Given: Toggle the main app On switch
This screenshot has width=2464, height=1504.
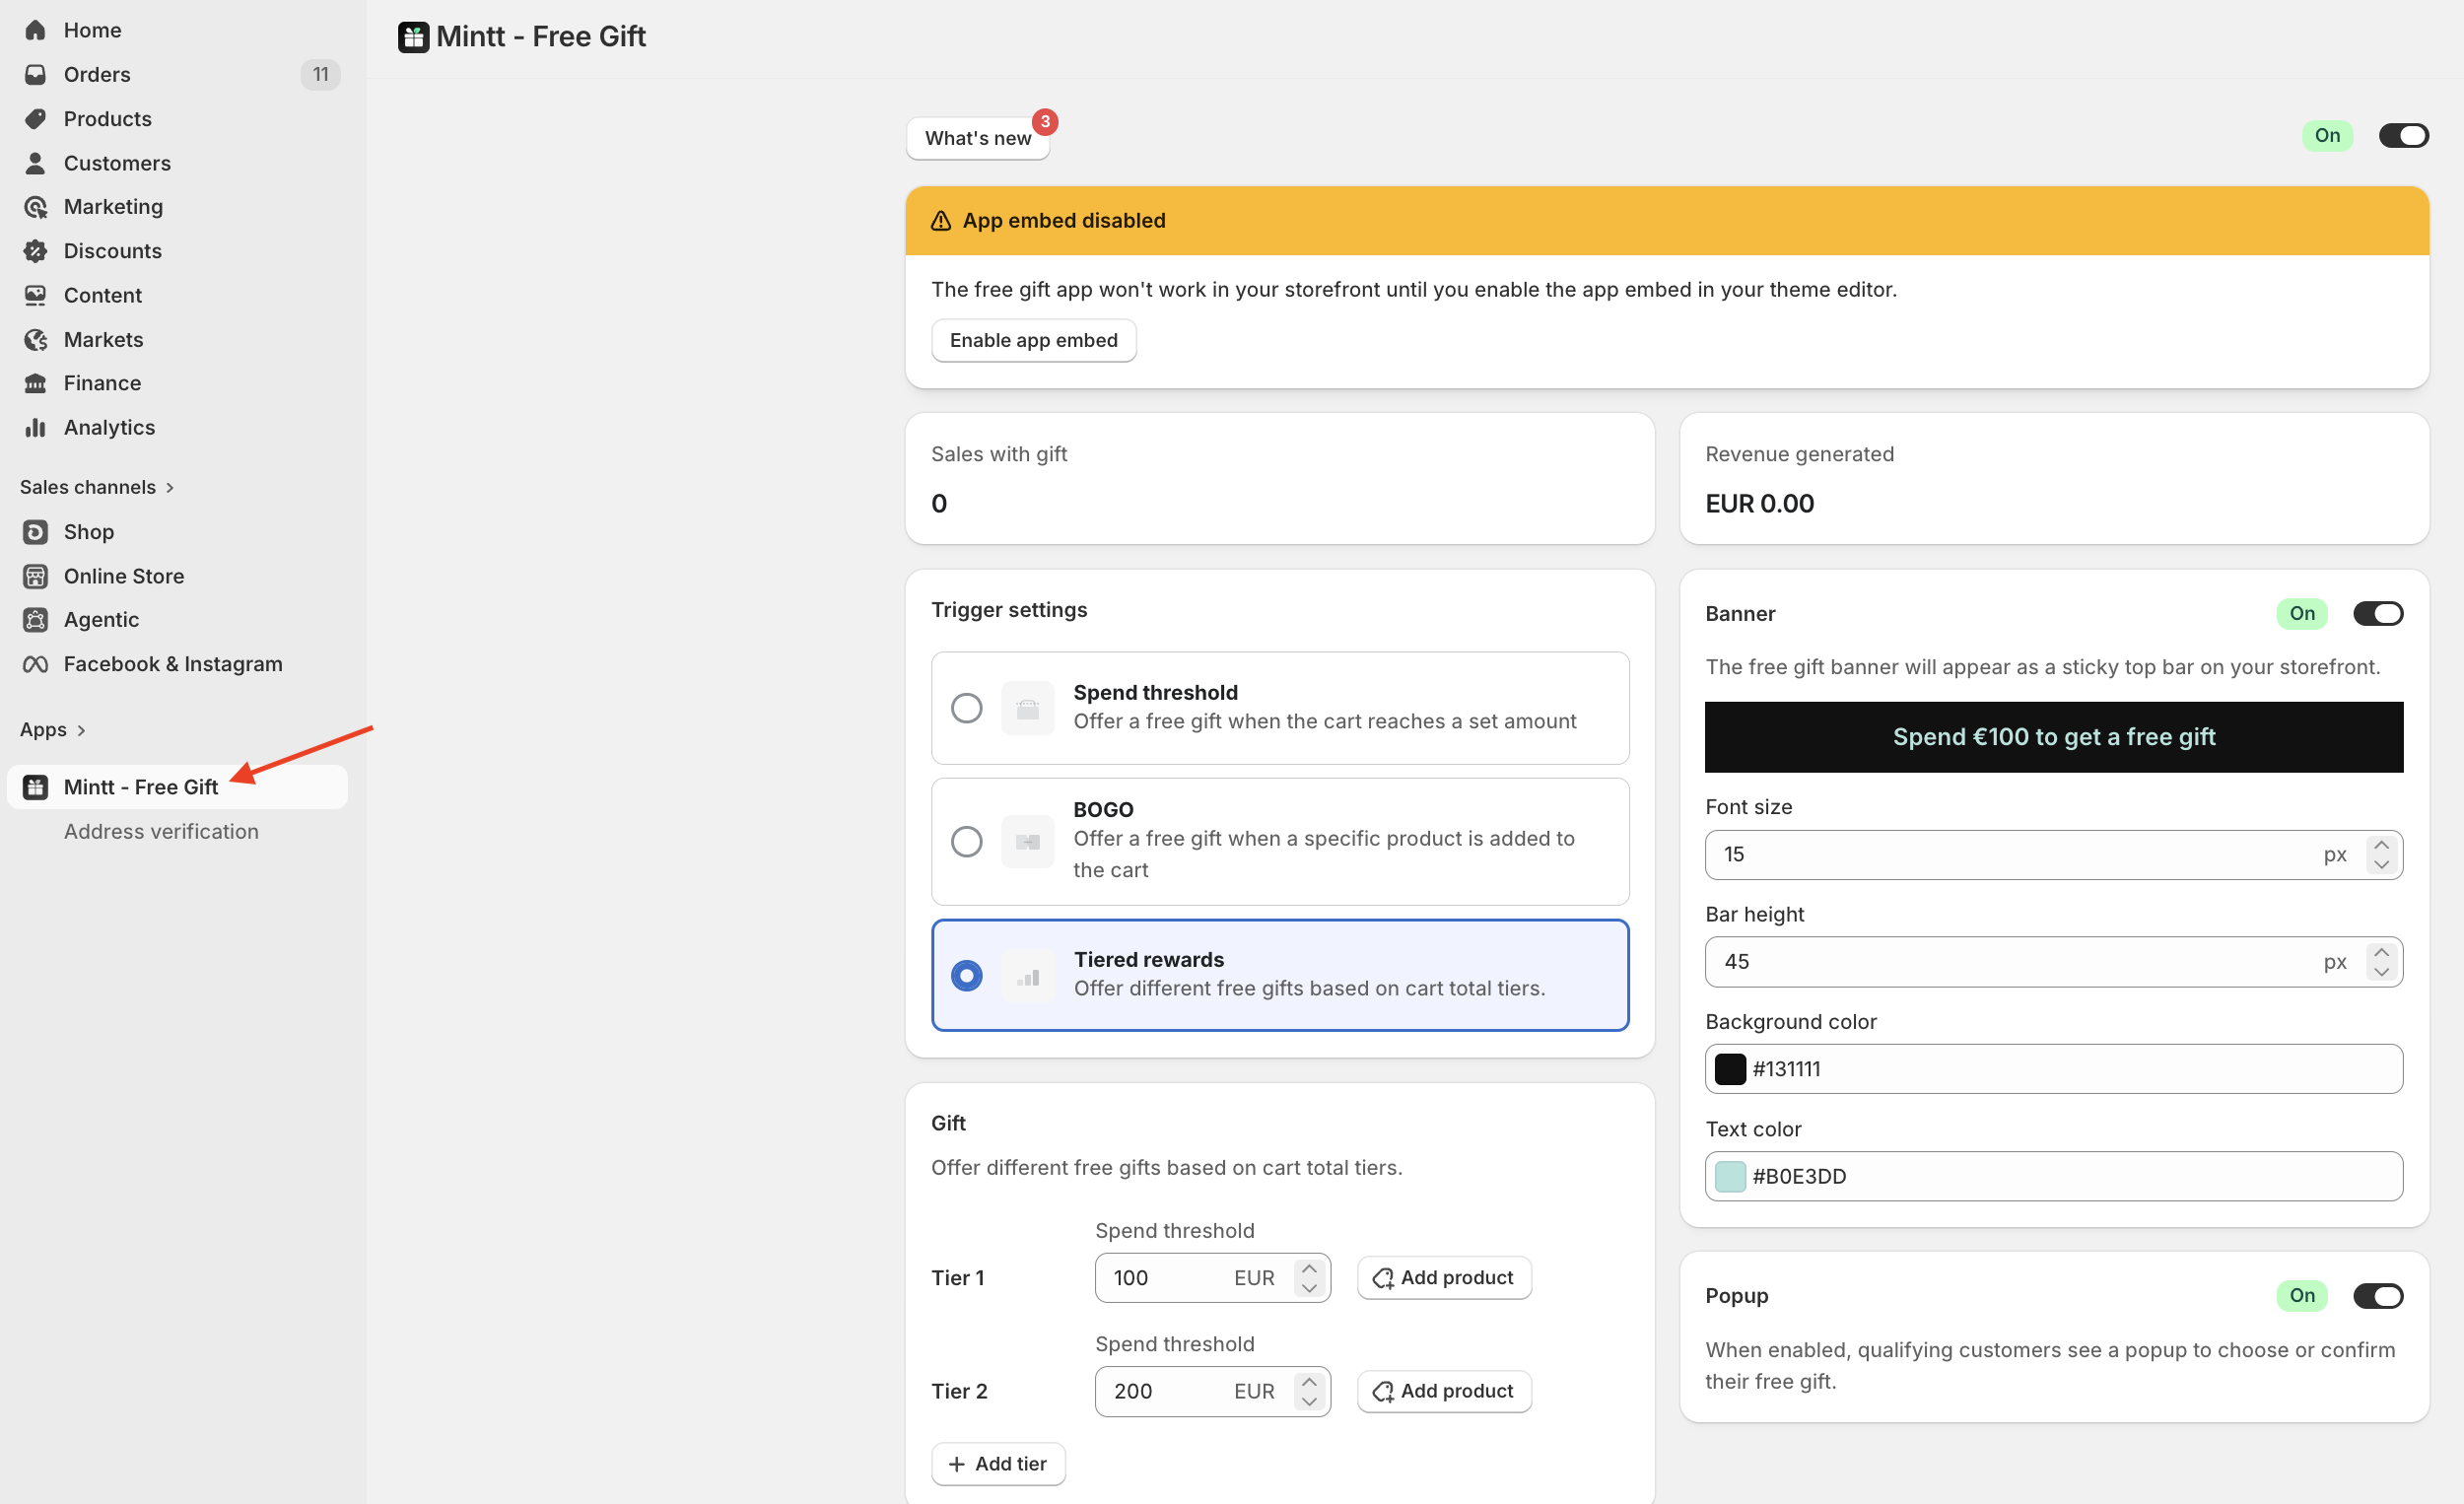Looking at the screenshot, I should pos(2403,135).
